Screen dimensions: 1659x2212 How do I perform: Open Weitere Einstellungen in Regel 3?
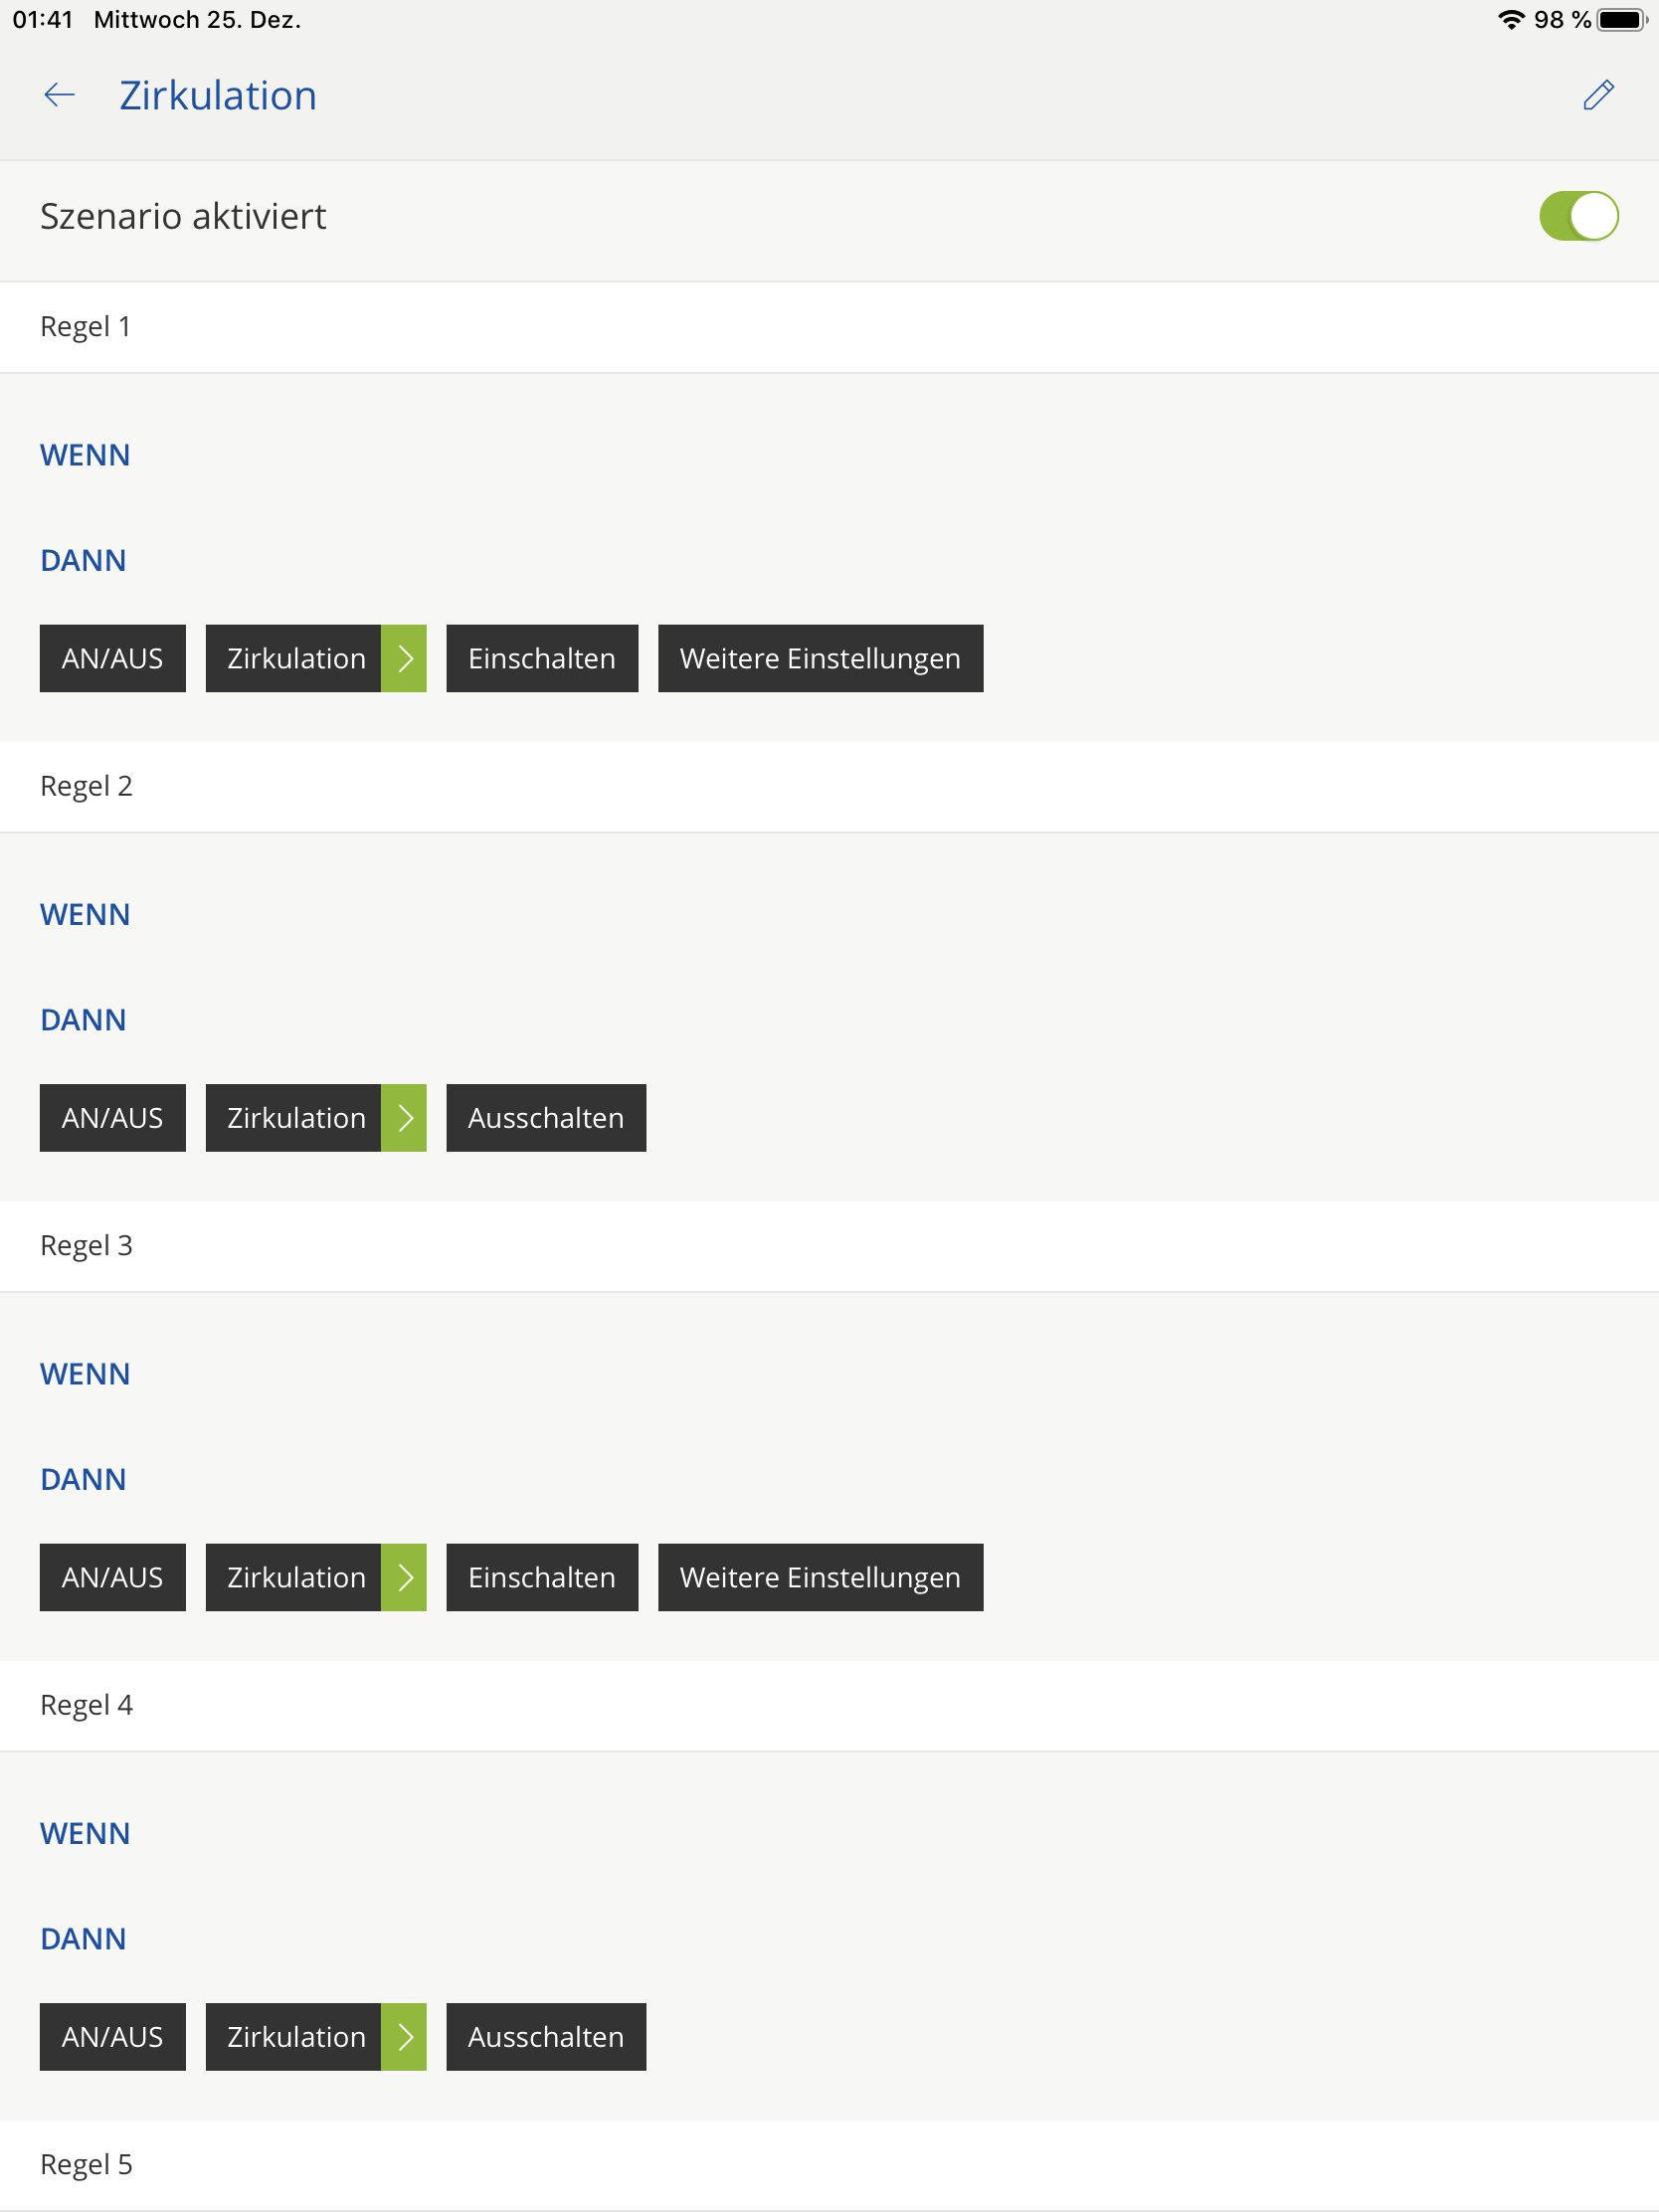(819, 1577)
